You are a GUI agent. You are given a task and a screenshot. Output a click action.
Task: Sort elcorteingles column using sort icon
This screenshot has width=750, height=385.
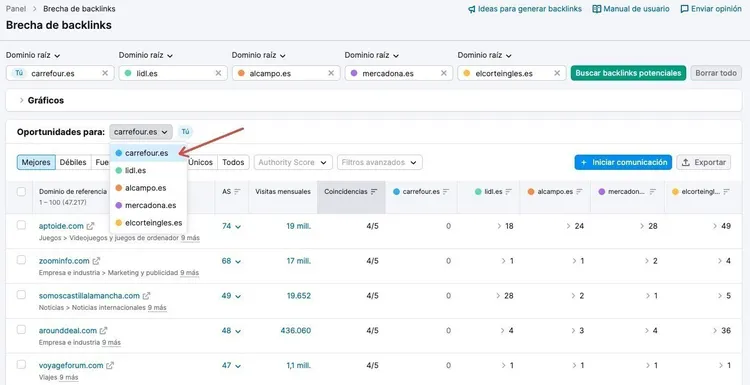727,191
